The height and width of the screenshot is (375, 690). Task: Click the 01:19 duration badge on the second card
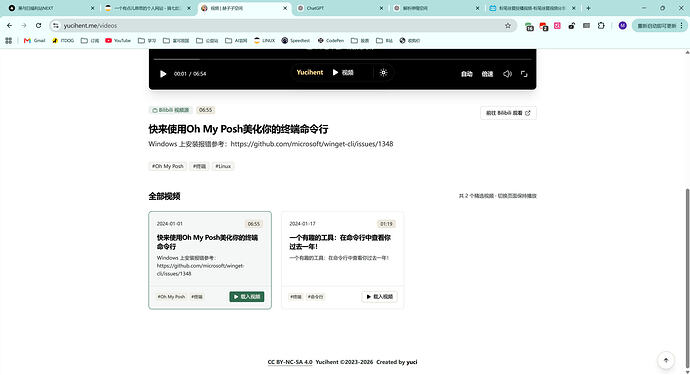[386, 224]
